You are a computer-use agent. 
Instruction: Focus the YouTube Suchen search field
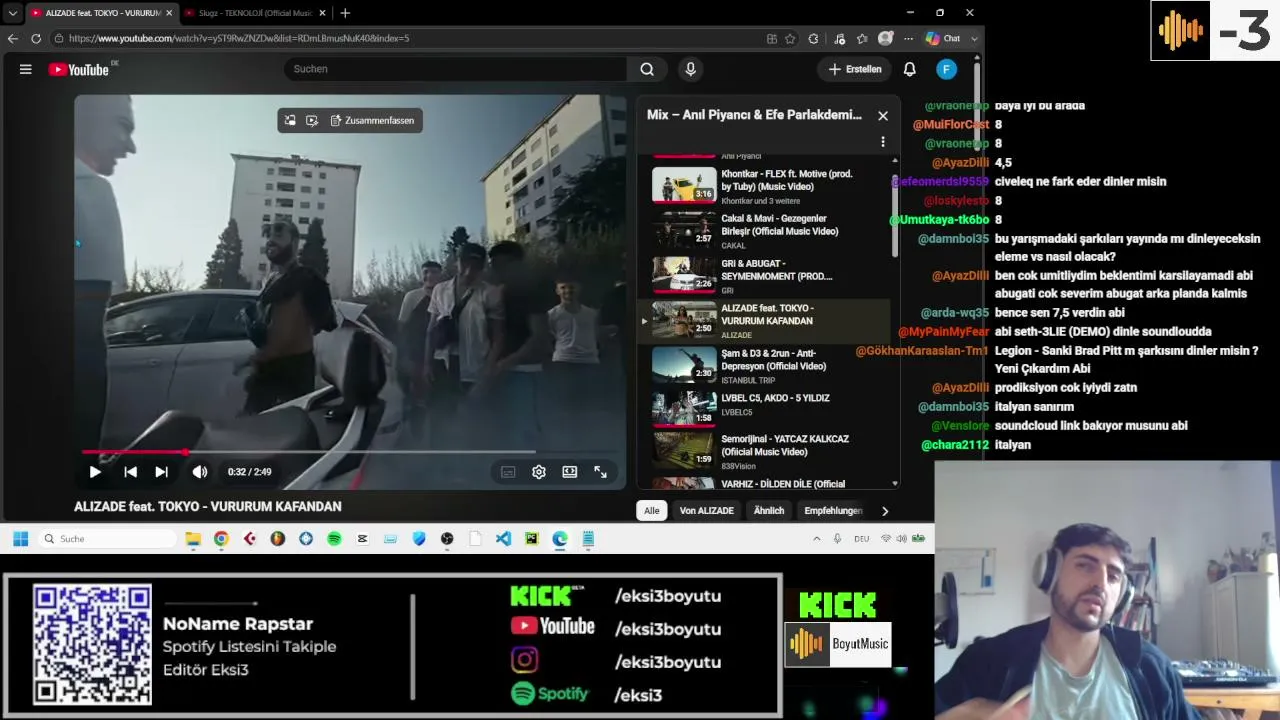click(x=455, y=69)
